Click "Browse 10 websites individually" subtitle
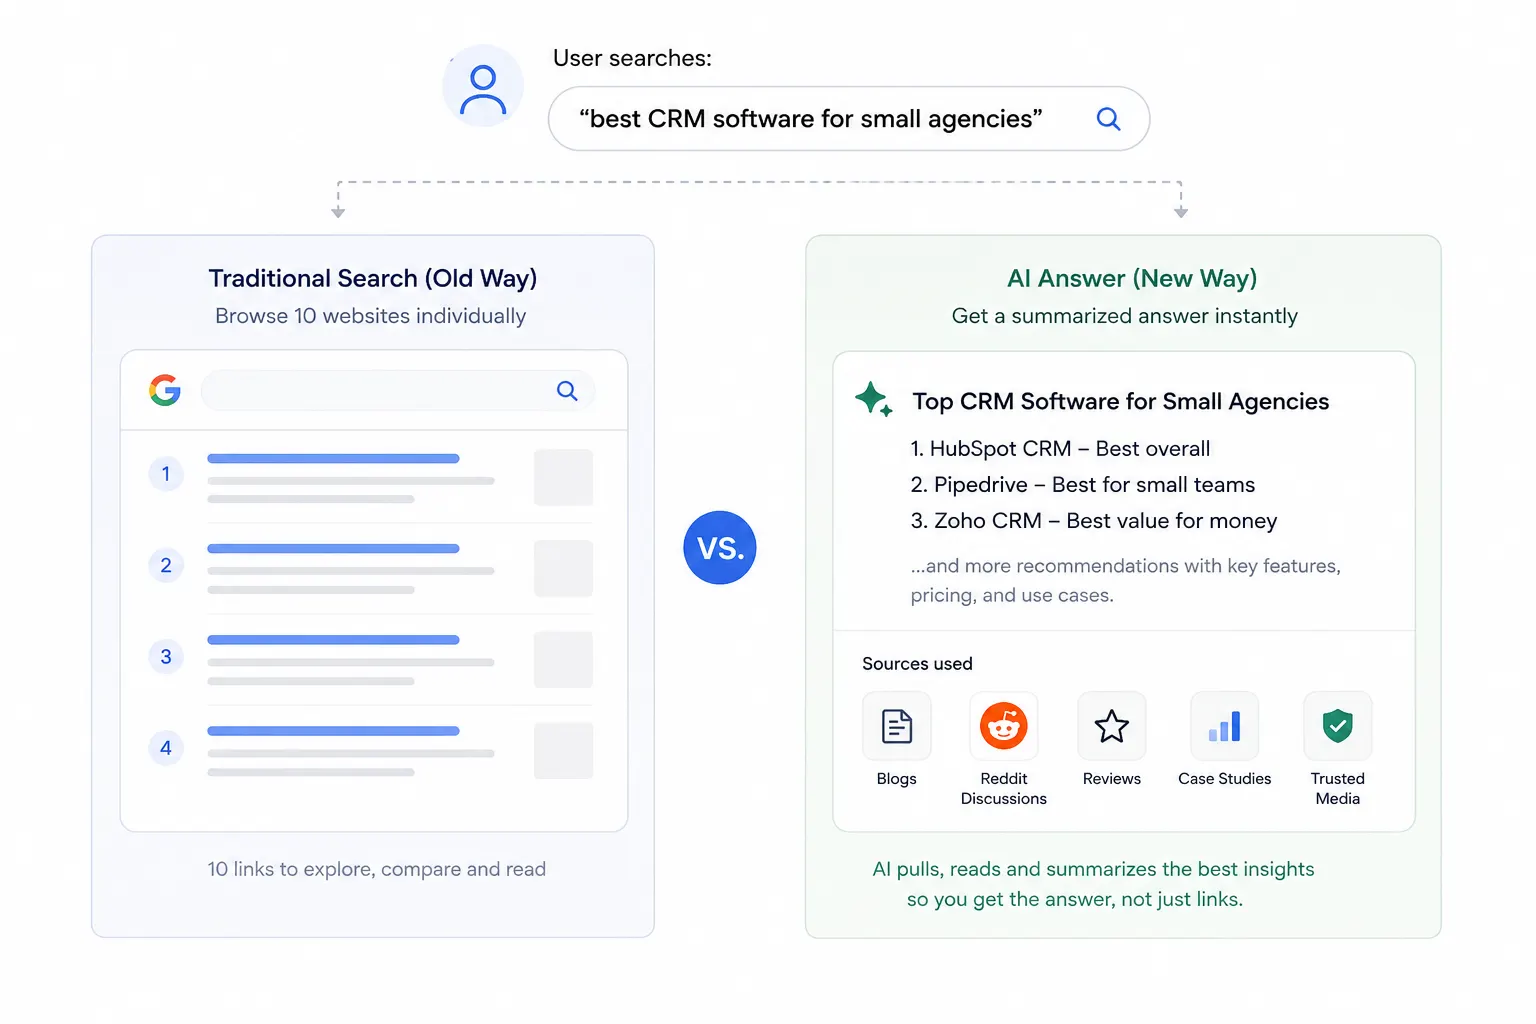The image size is (1536, 1024). 371,316
